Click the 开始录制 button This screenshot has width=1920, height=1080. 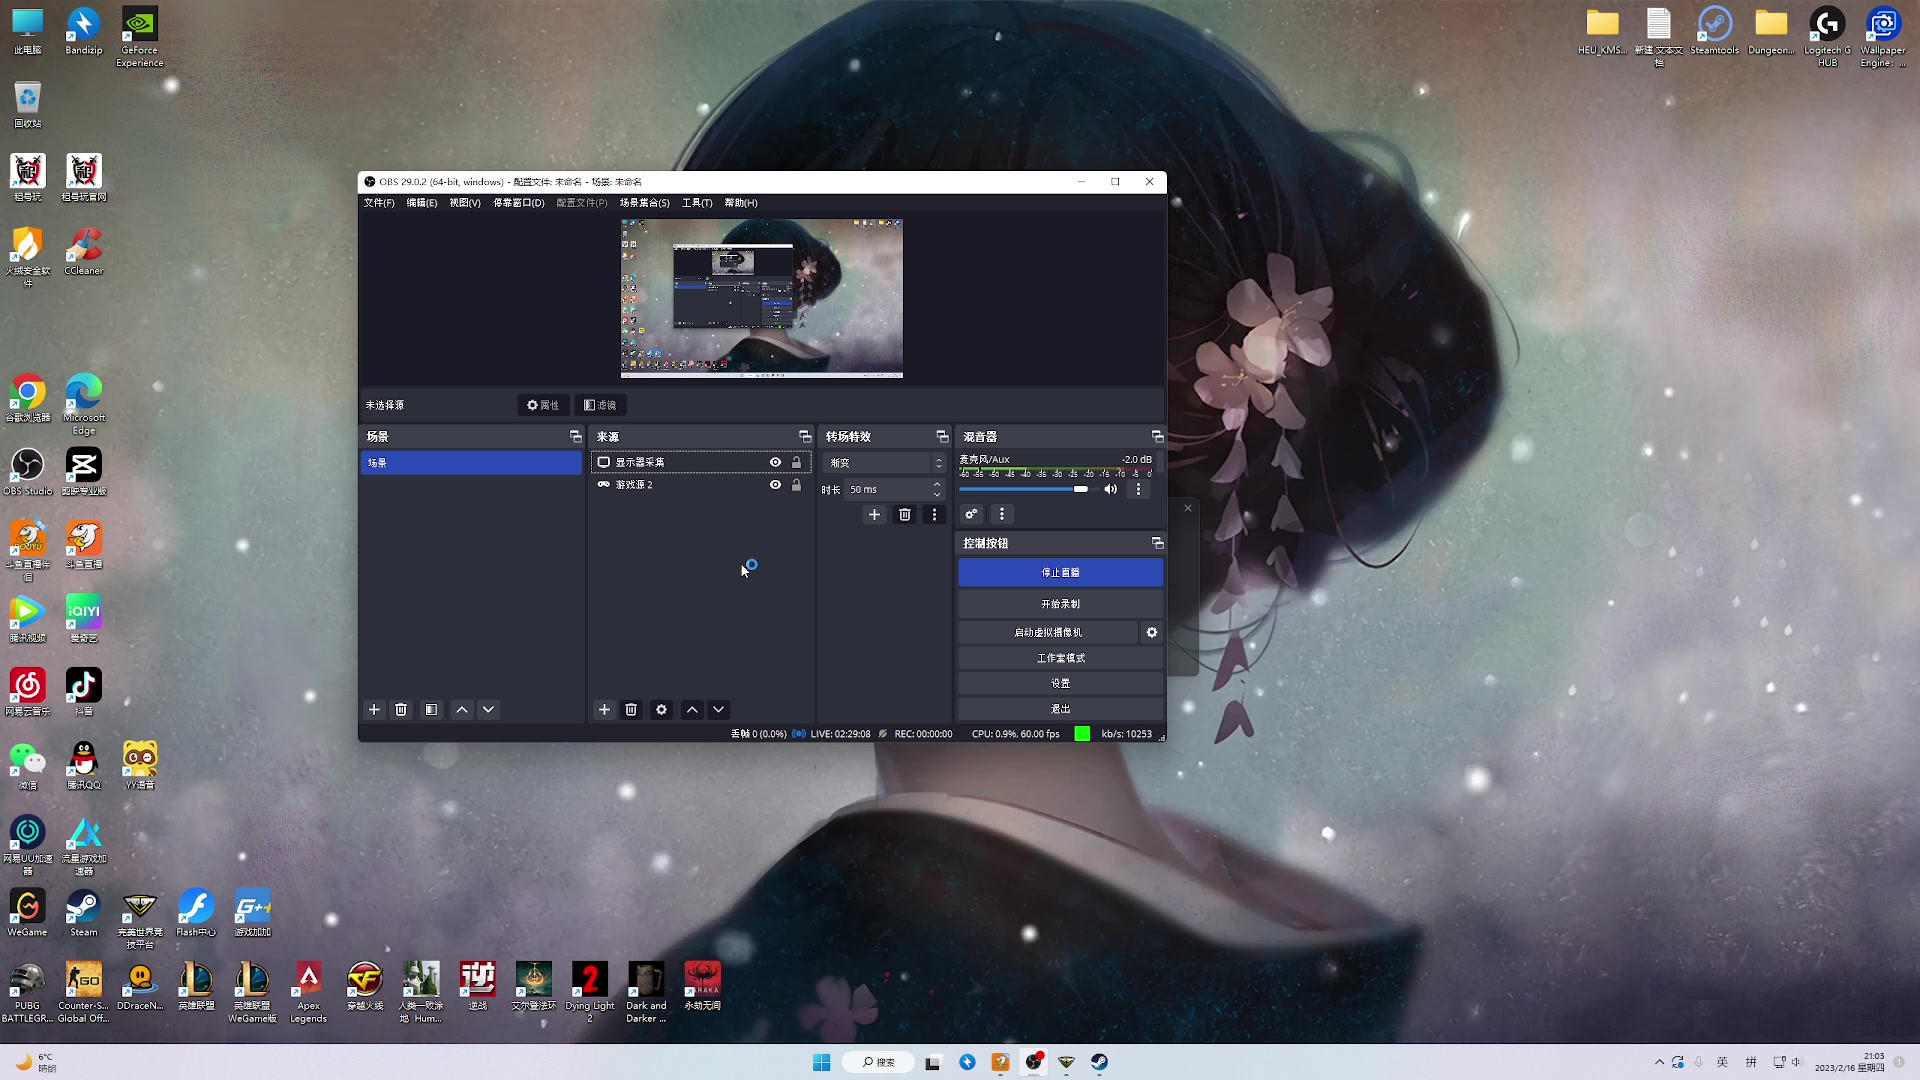pos(1060,603)
